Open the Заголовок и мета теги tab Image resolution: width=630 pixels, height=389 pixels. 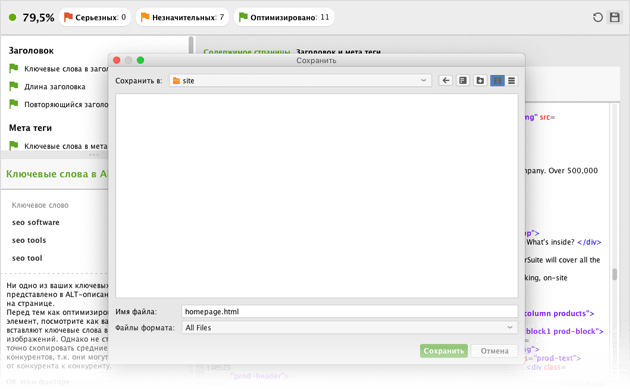[x=338, y=52]
